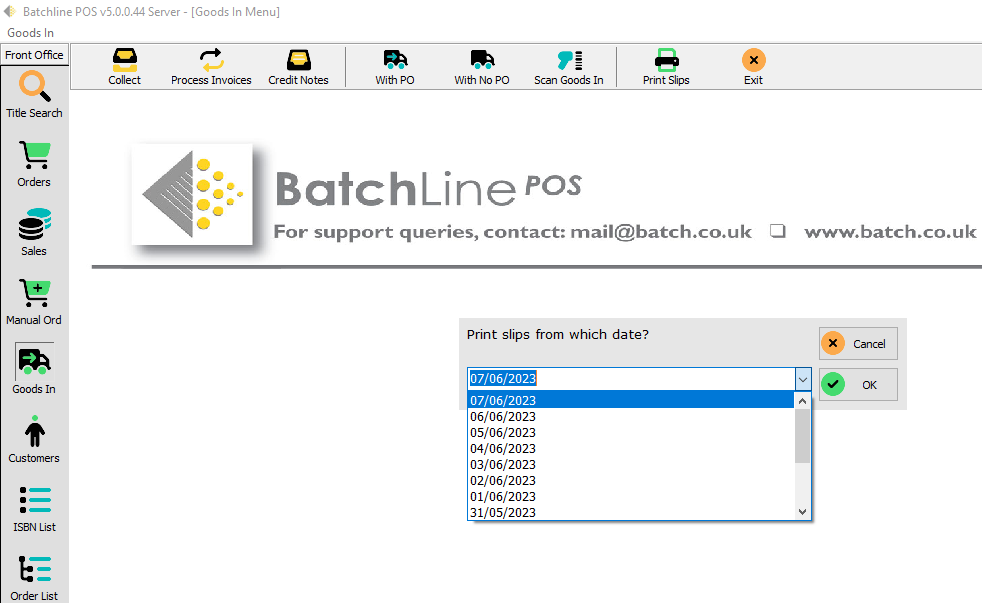Open Credit Notes in the toolbar
982x603 pixels.
pos(298,66)
